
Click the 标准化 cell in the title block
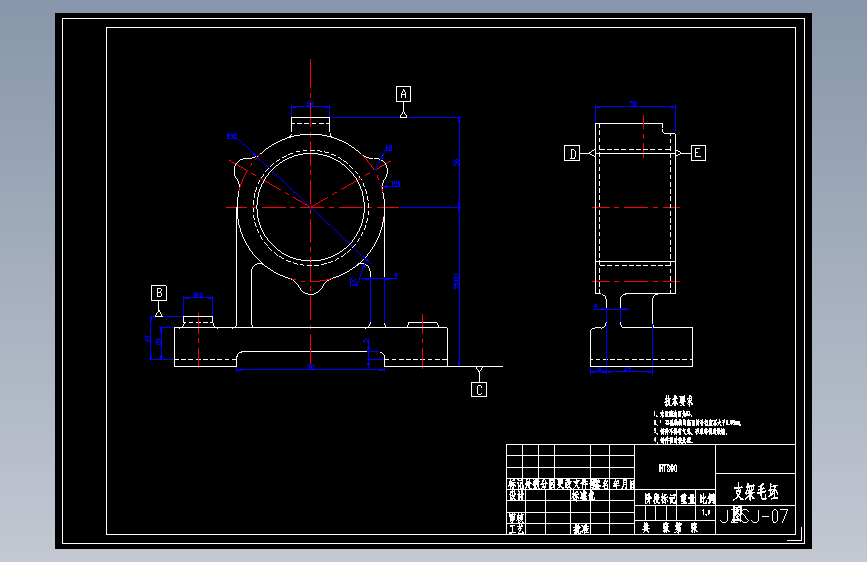pos(583,496)
